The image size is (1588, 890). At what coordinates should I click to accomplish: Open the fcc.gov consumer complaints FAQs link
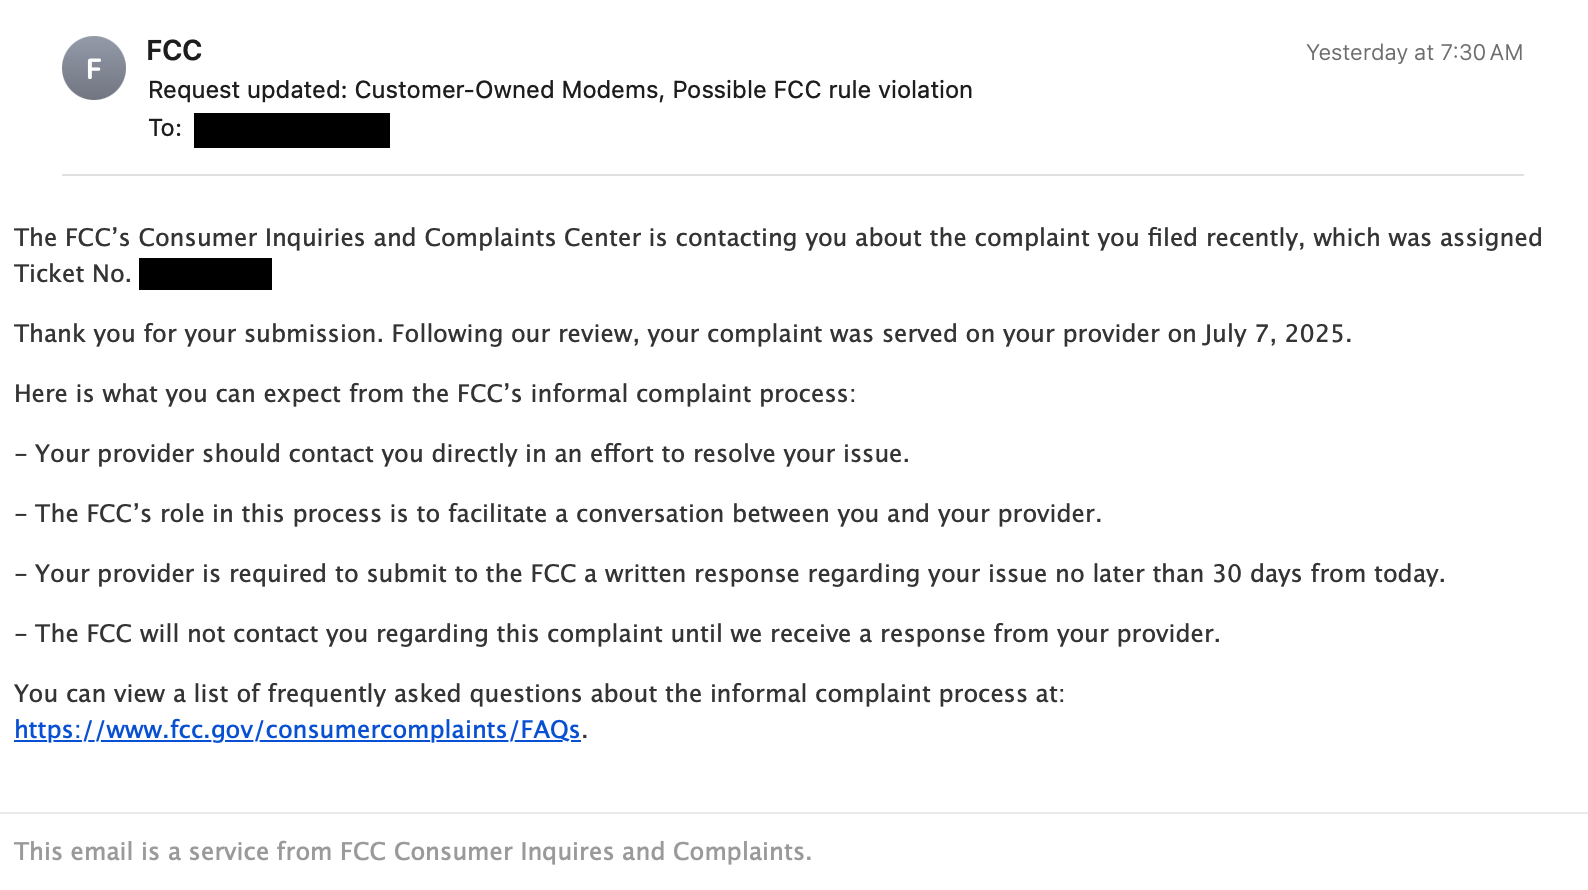coord(297,730)
